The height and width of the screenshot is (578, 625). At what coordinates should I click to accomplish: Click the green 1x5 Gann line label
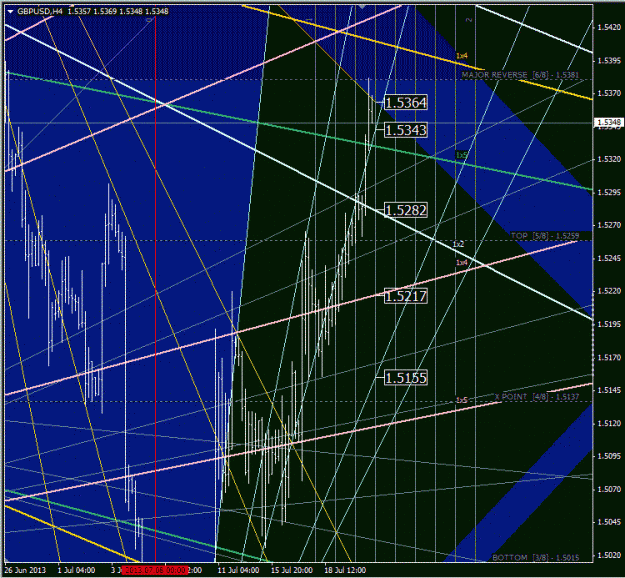click(462, 155)
